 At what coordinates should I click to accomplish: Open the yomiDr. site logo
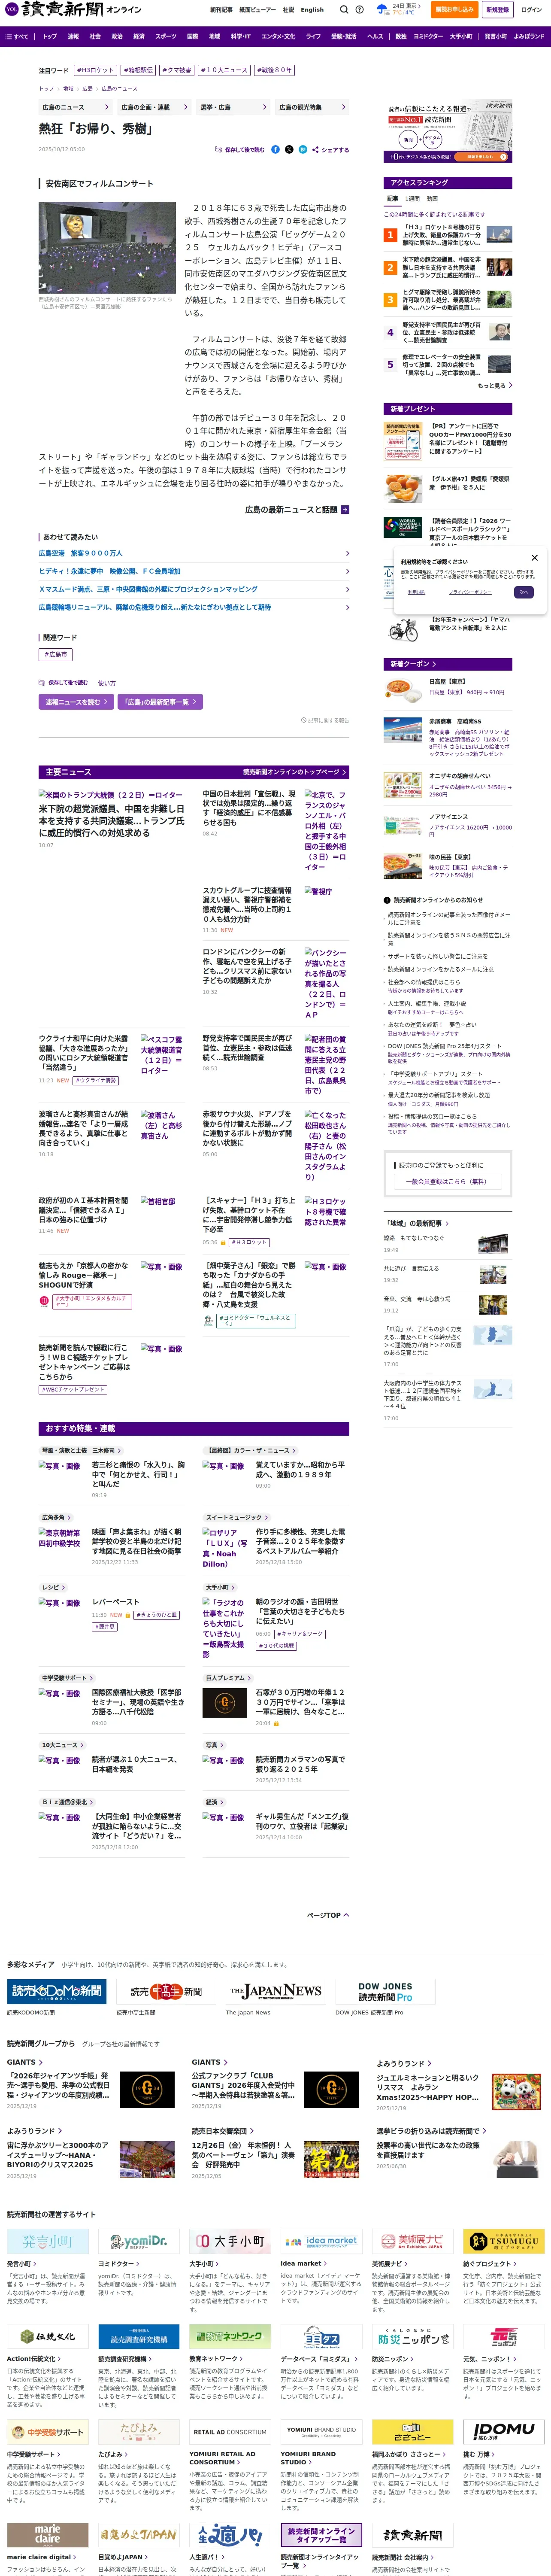(139, 2241)
